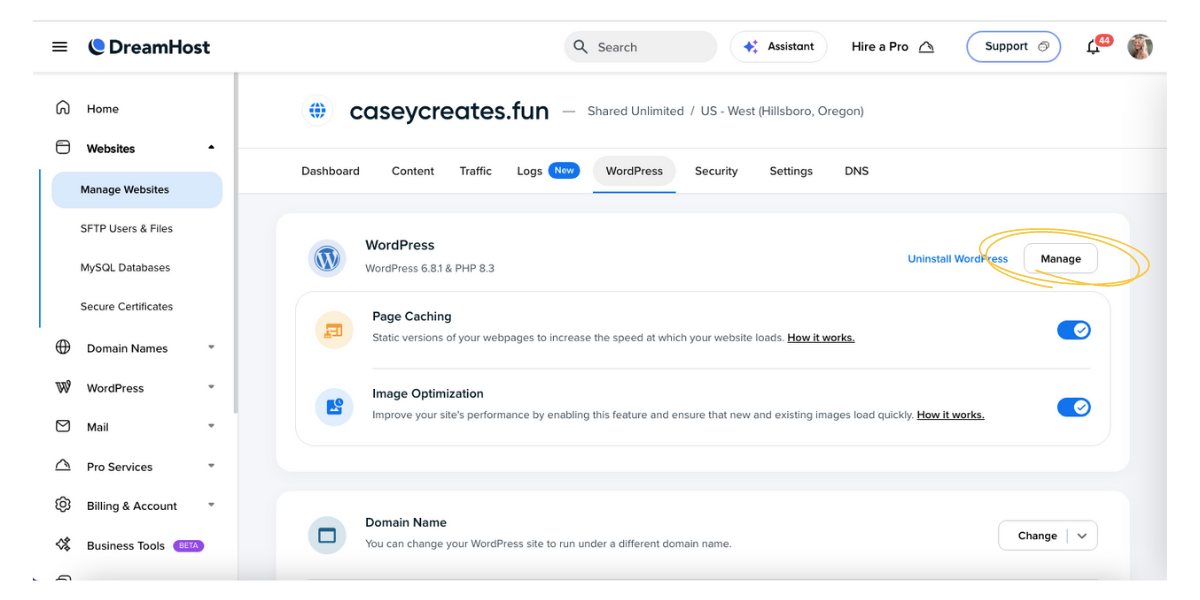Open the dropdown arrow next to Change
1200x600 pixels.
[x=1082, y=536]
